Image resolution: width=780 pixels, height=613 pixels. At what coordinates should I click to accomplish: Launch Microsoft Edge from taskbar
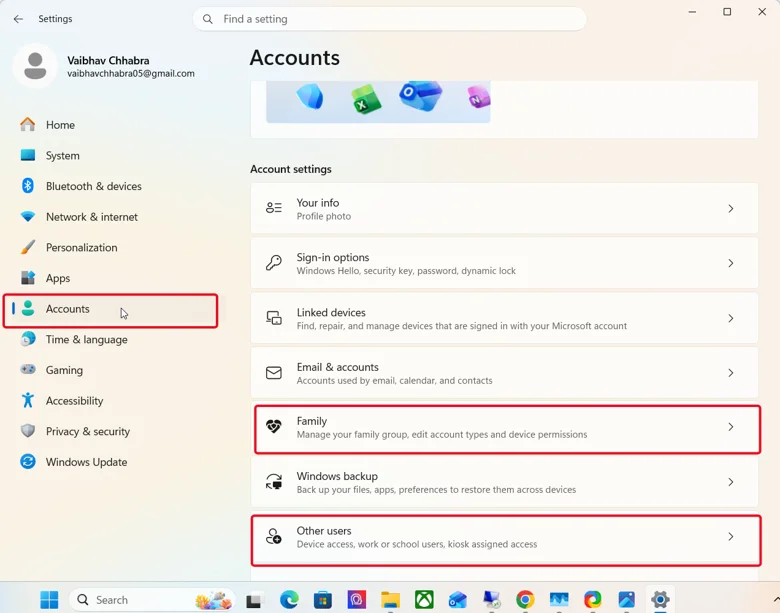(x=289, y=600)
